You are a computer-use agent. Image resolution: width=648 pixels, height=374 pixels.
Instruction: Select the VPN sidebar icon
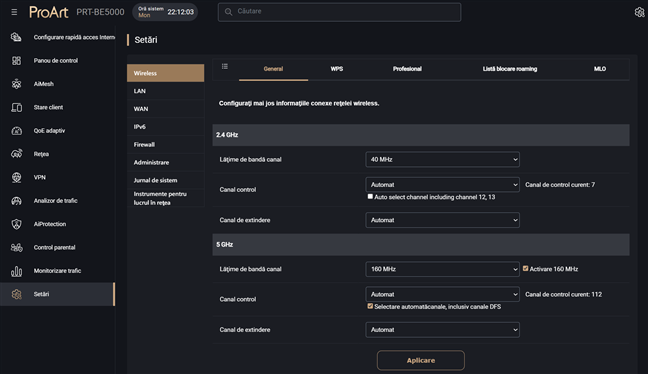click(x=16, y=177)
